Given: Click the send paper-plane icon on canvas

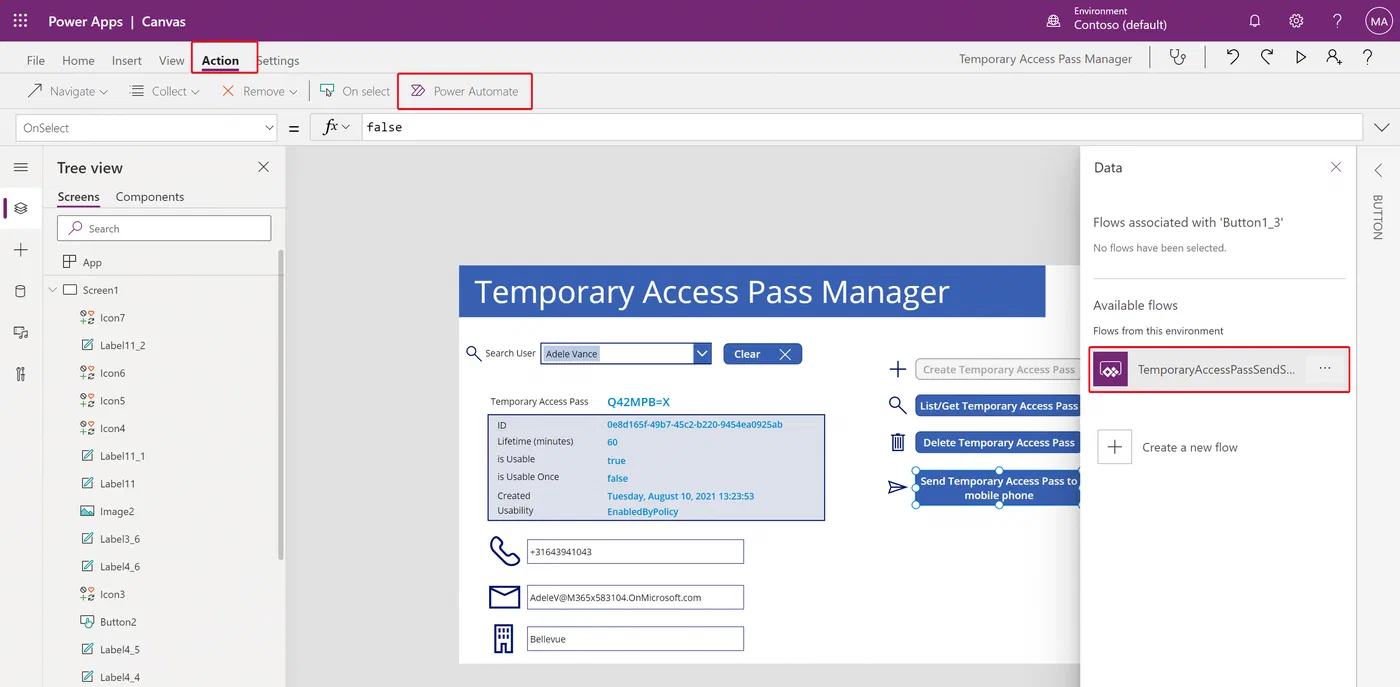Looking at the screenshot, I should pyautogui.click(x=897, y=487).
